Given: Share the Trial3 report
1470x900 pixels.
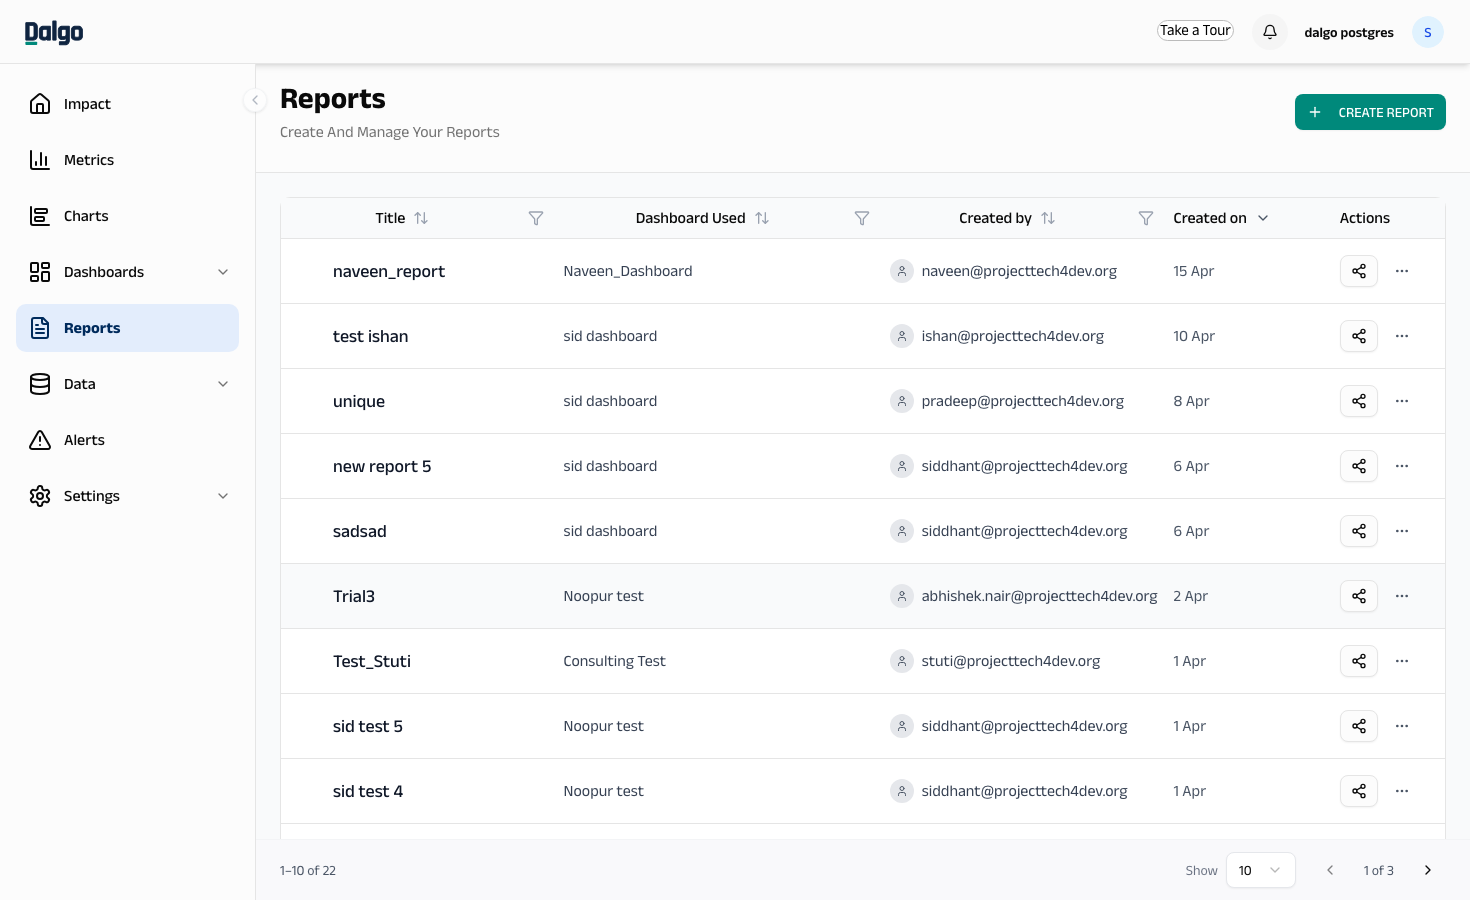Looking at the screenshot, I should [x=1359, y=596].
